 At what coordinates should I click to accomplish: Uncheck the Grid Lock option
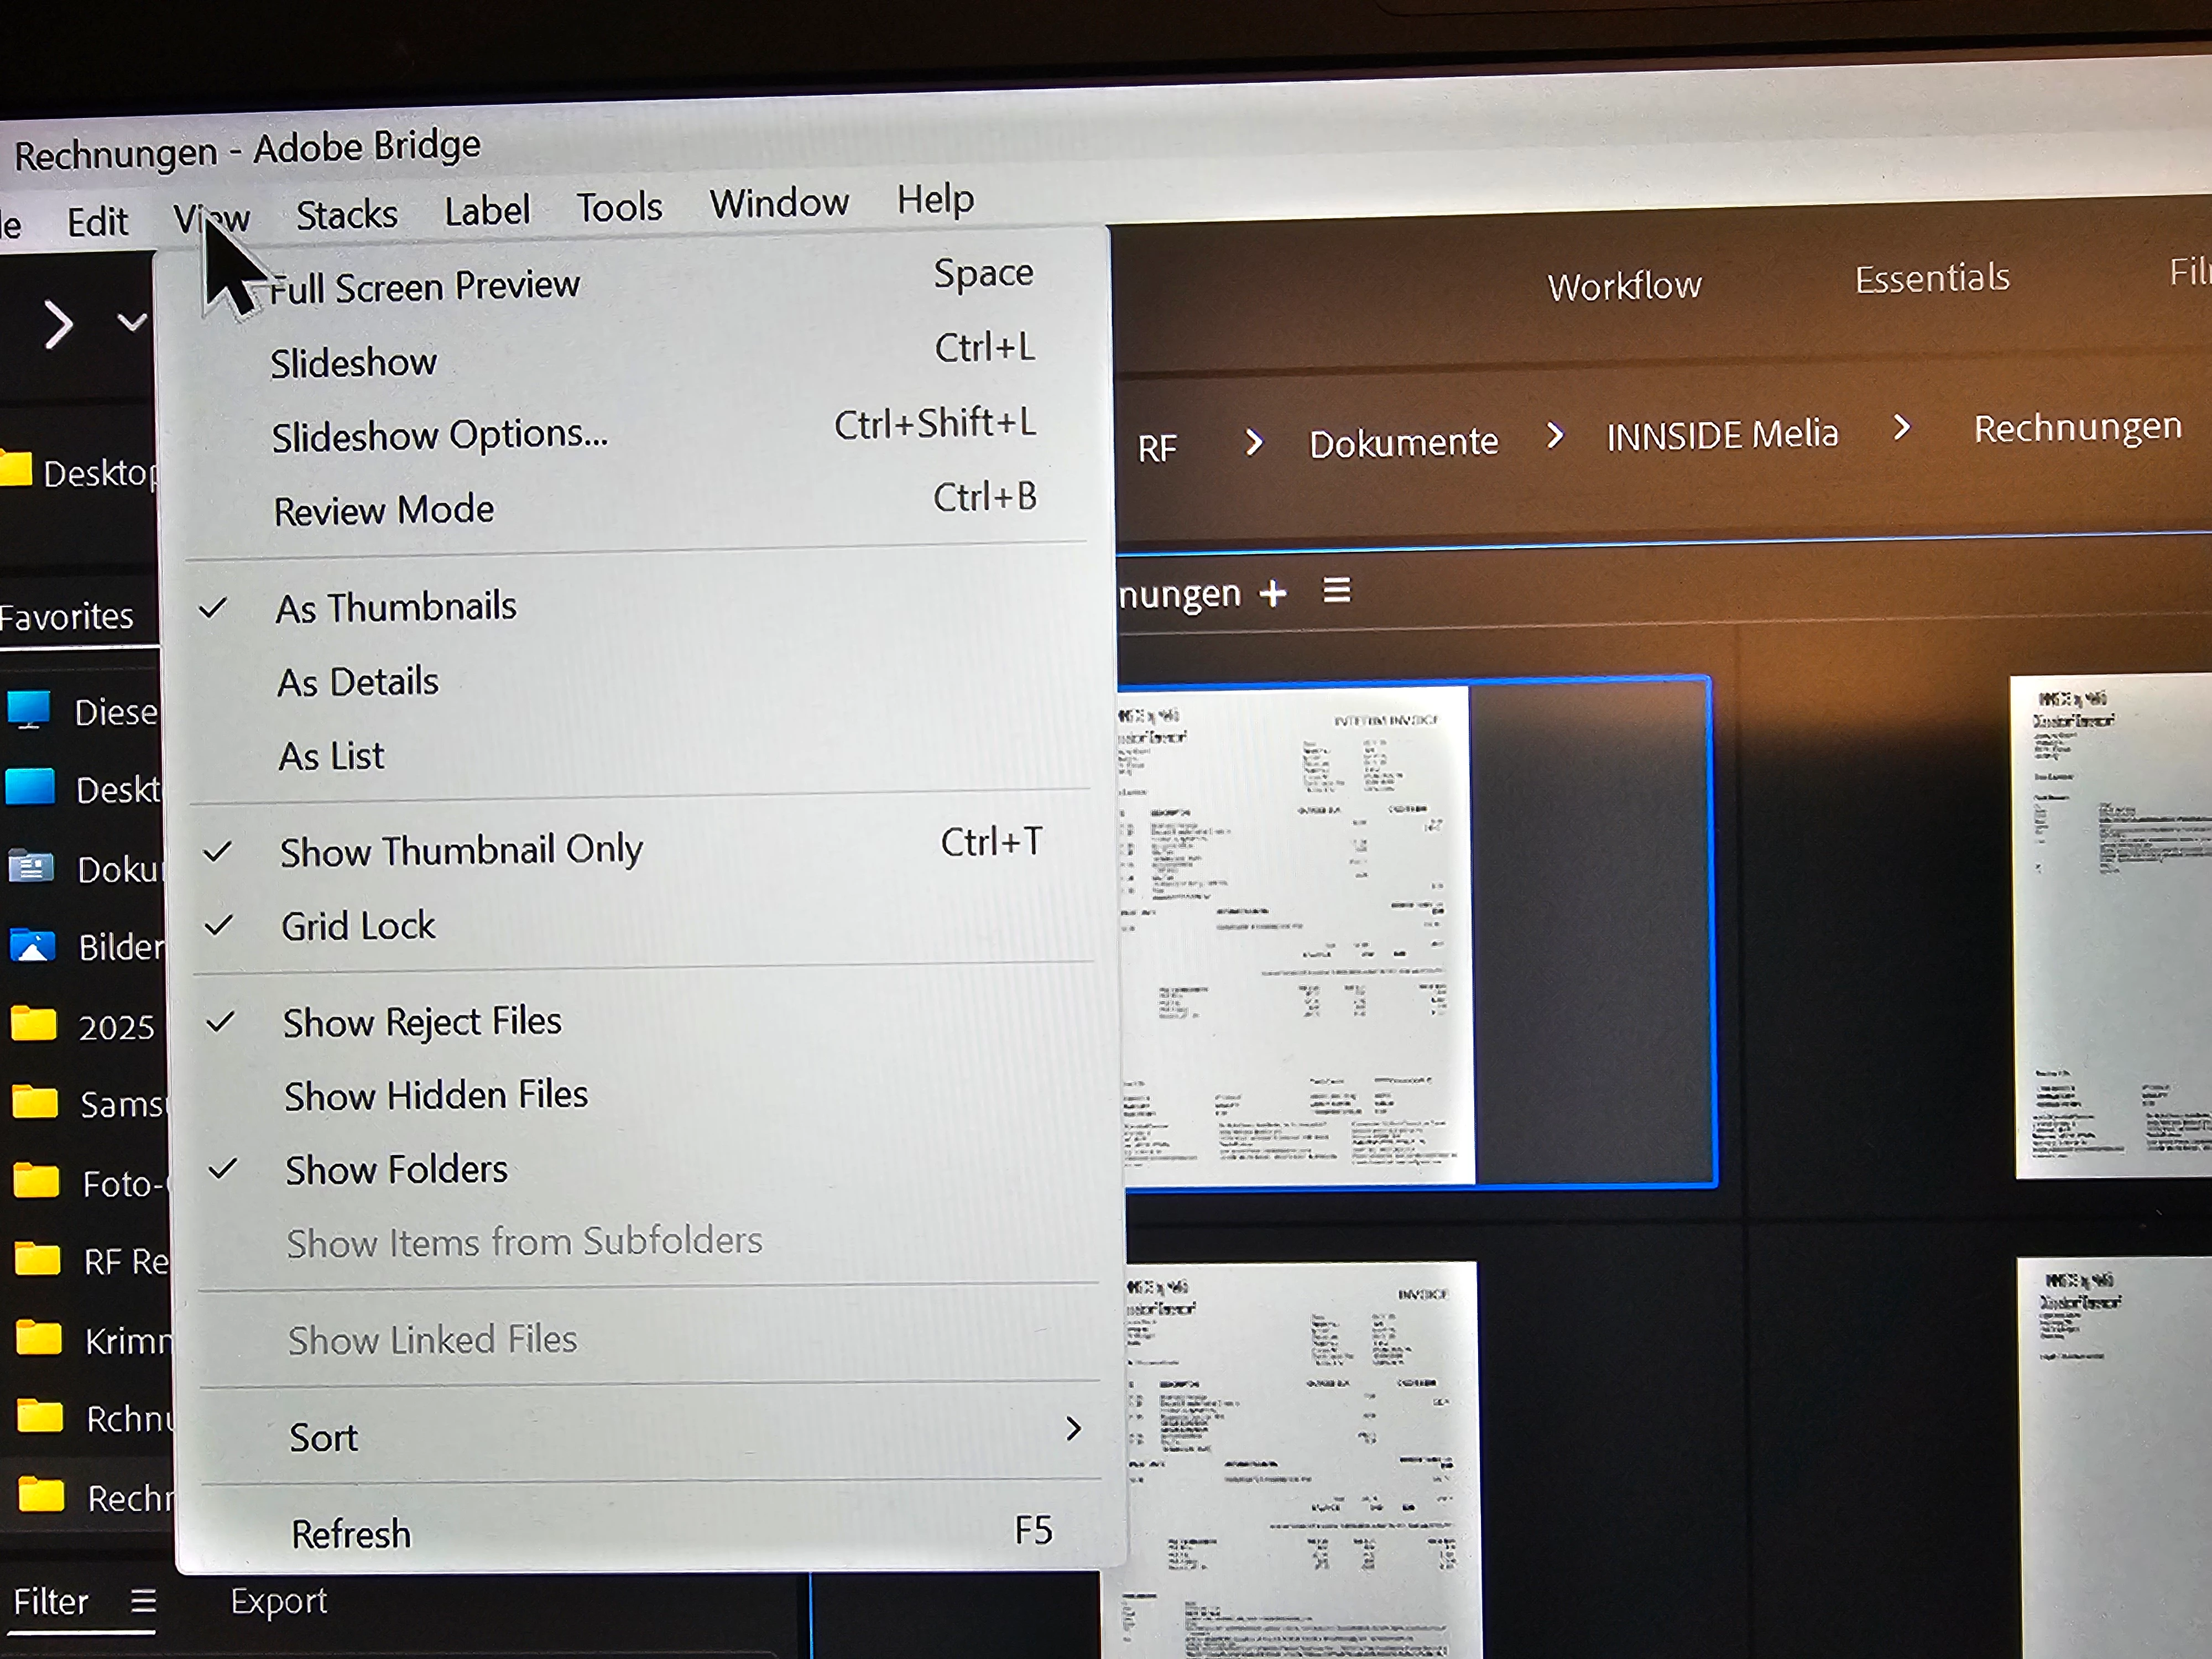pos(358,926)
